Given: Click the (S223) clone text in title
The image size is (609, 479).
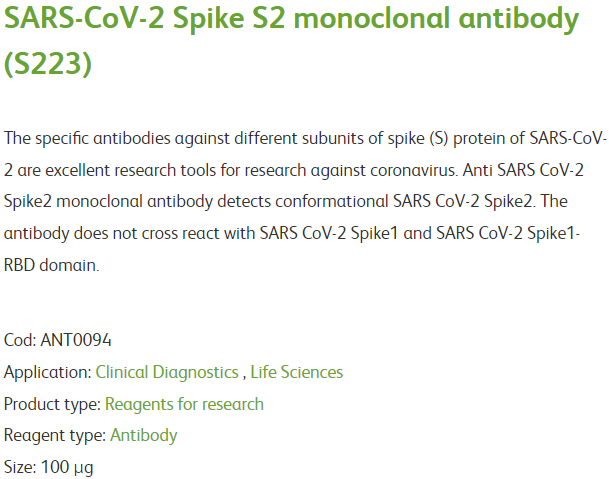Looking at the screenshot, I should [48, 63].
